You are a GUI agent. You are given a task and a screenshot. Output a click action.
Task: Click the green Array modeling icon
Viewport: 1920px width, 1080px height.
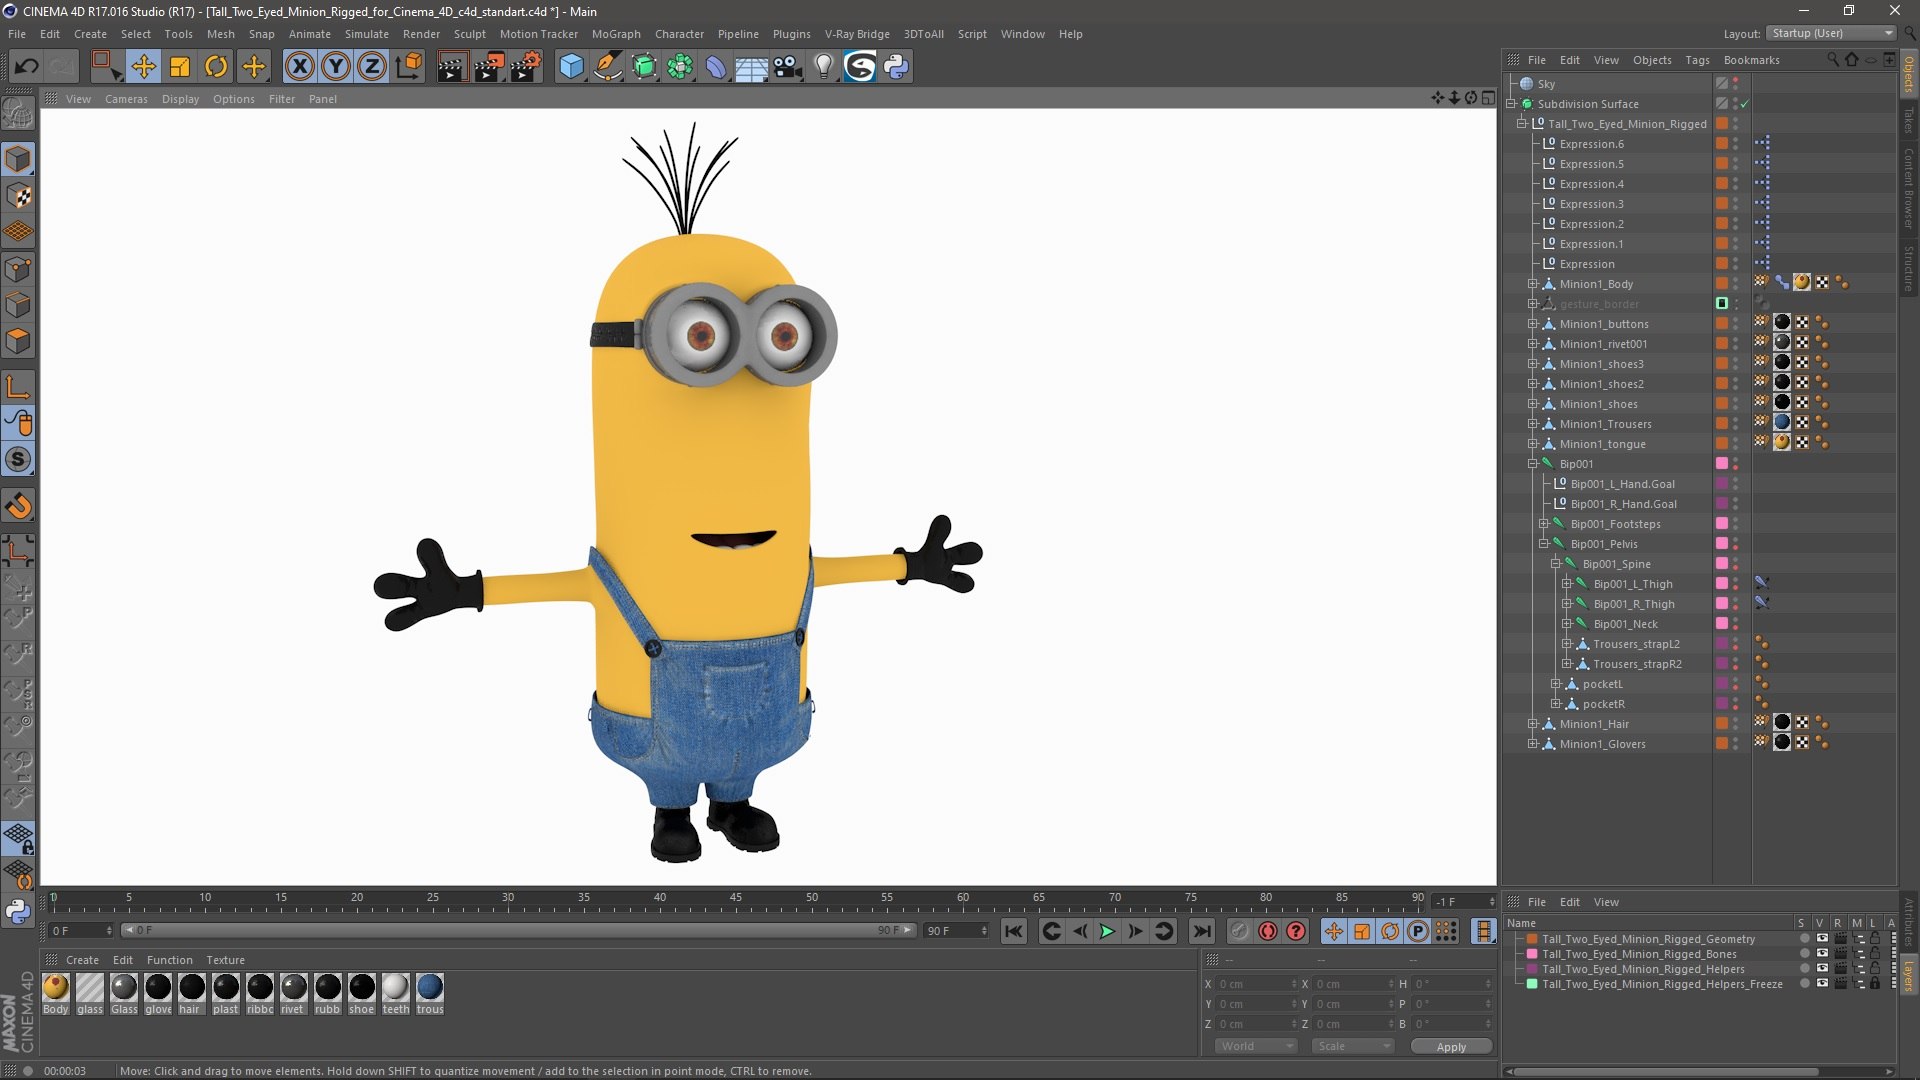click(x=680, y=67)
